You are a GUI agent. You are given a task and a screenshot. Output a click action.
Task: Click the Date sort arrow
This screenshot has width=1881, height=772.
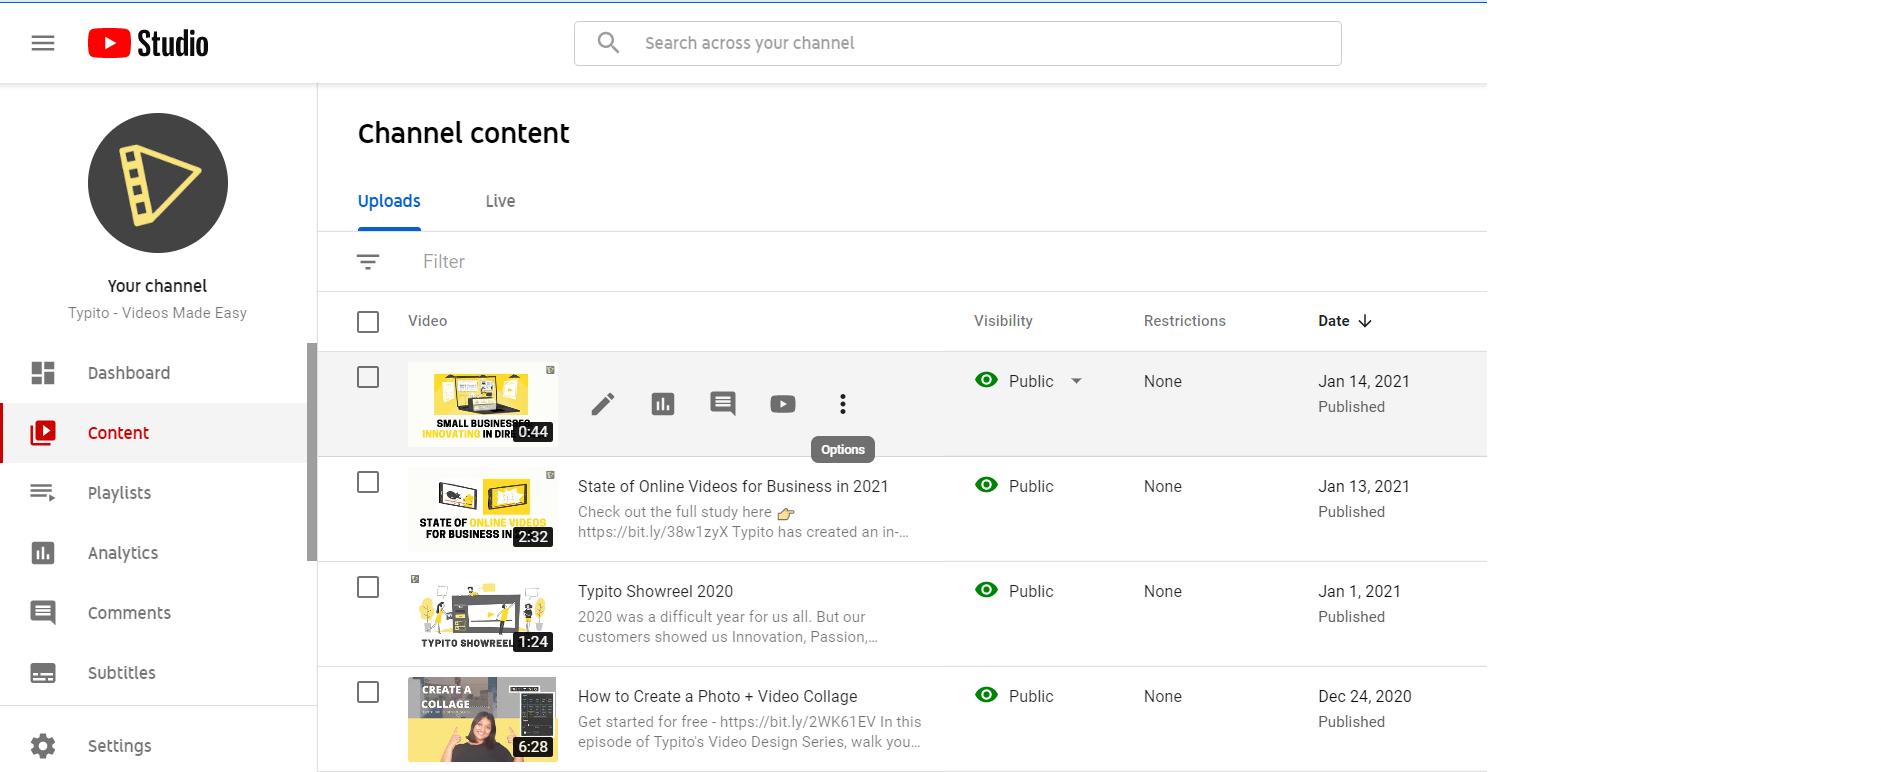tap(1365, 321)
